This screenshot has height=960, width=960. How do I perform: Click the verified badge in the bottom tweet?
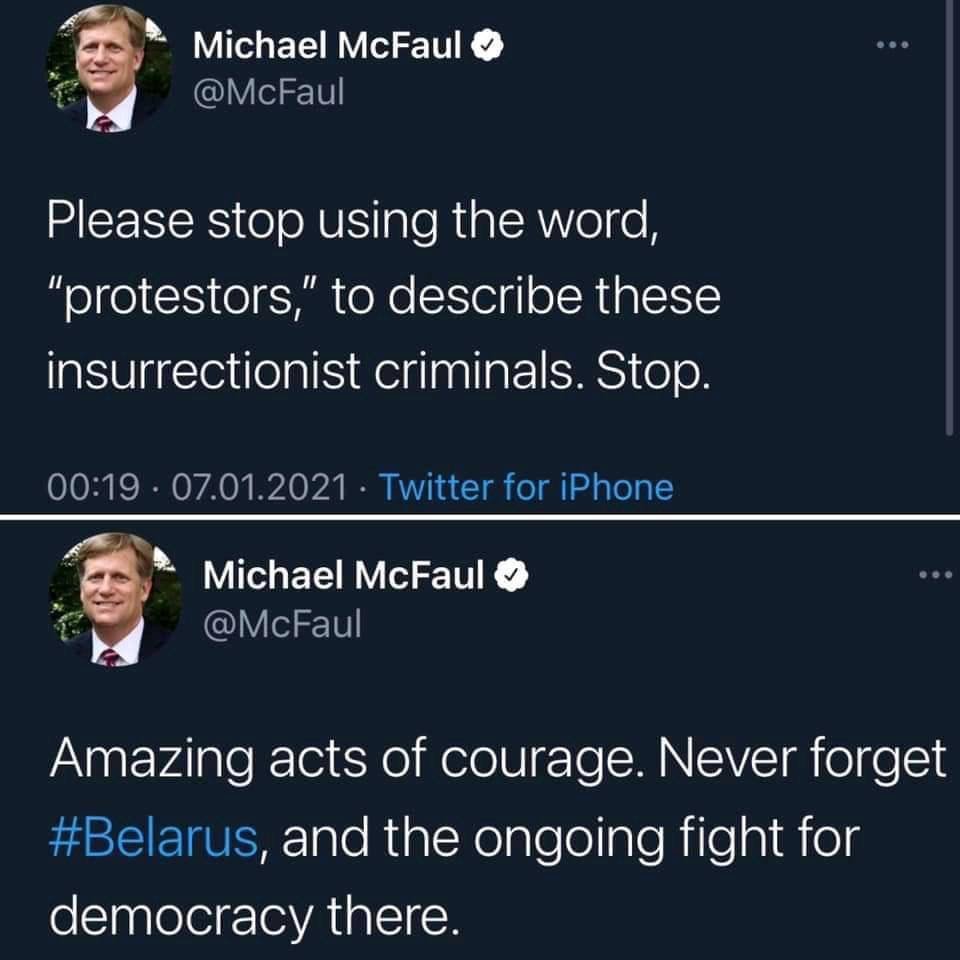[x=513, y=575]
